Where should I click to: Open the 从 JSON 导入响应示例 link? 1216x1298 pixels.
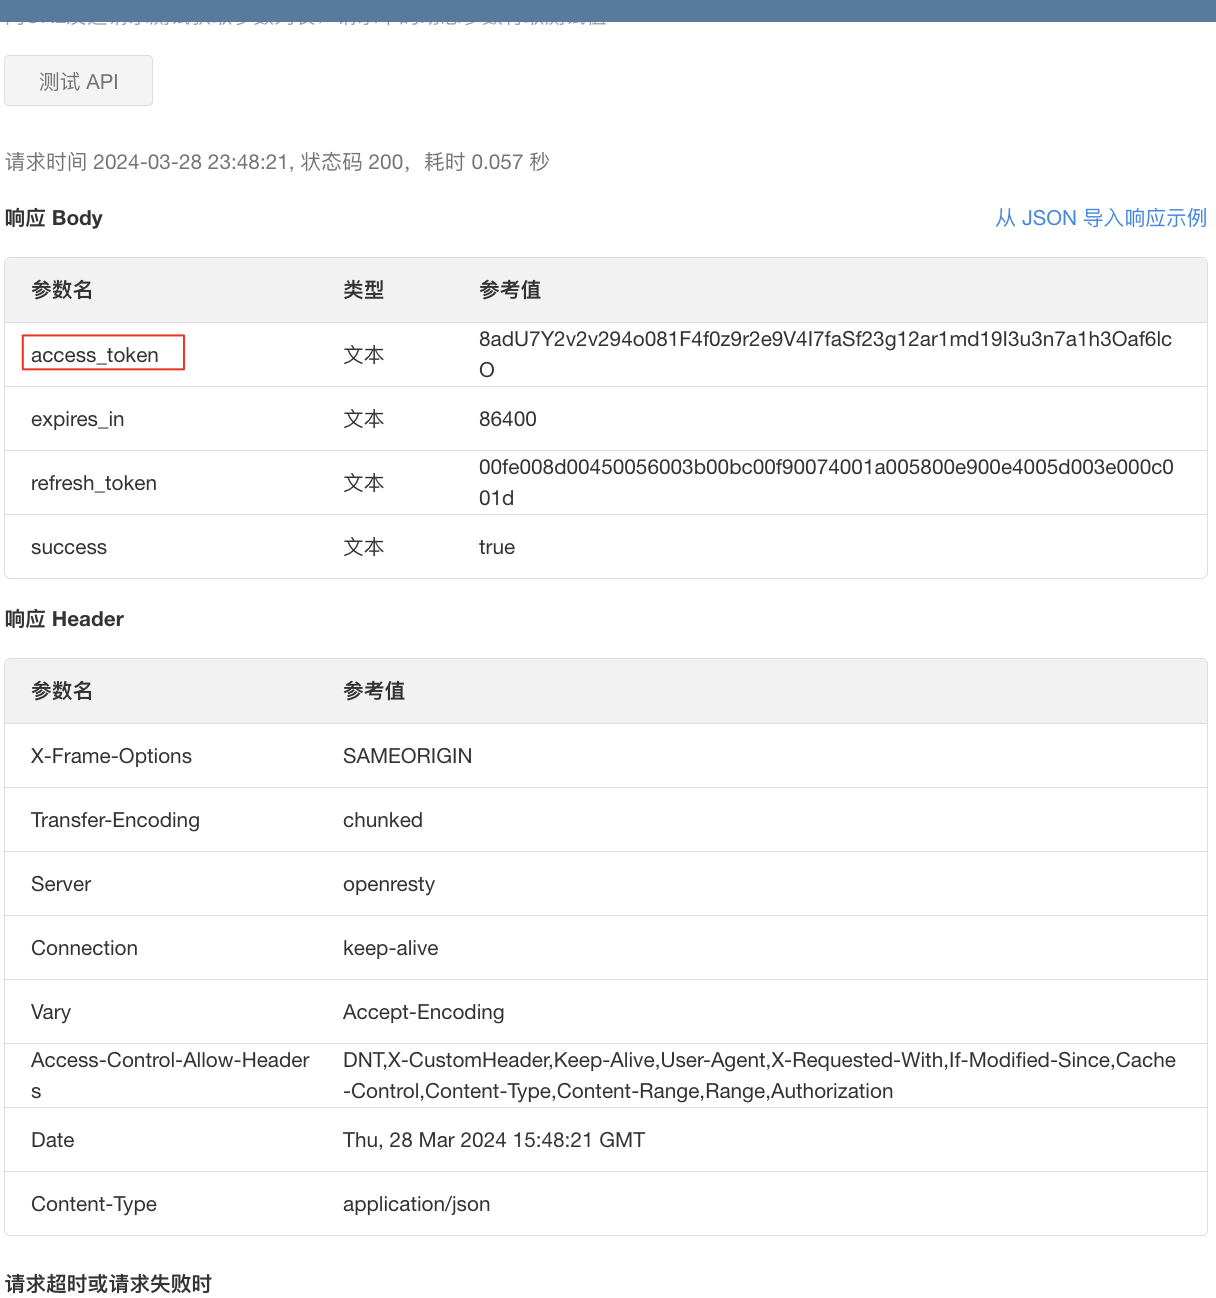point(1100,218)
